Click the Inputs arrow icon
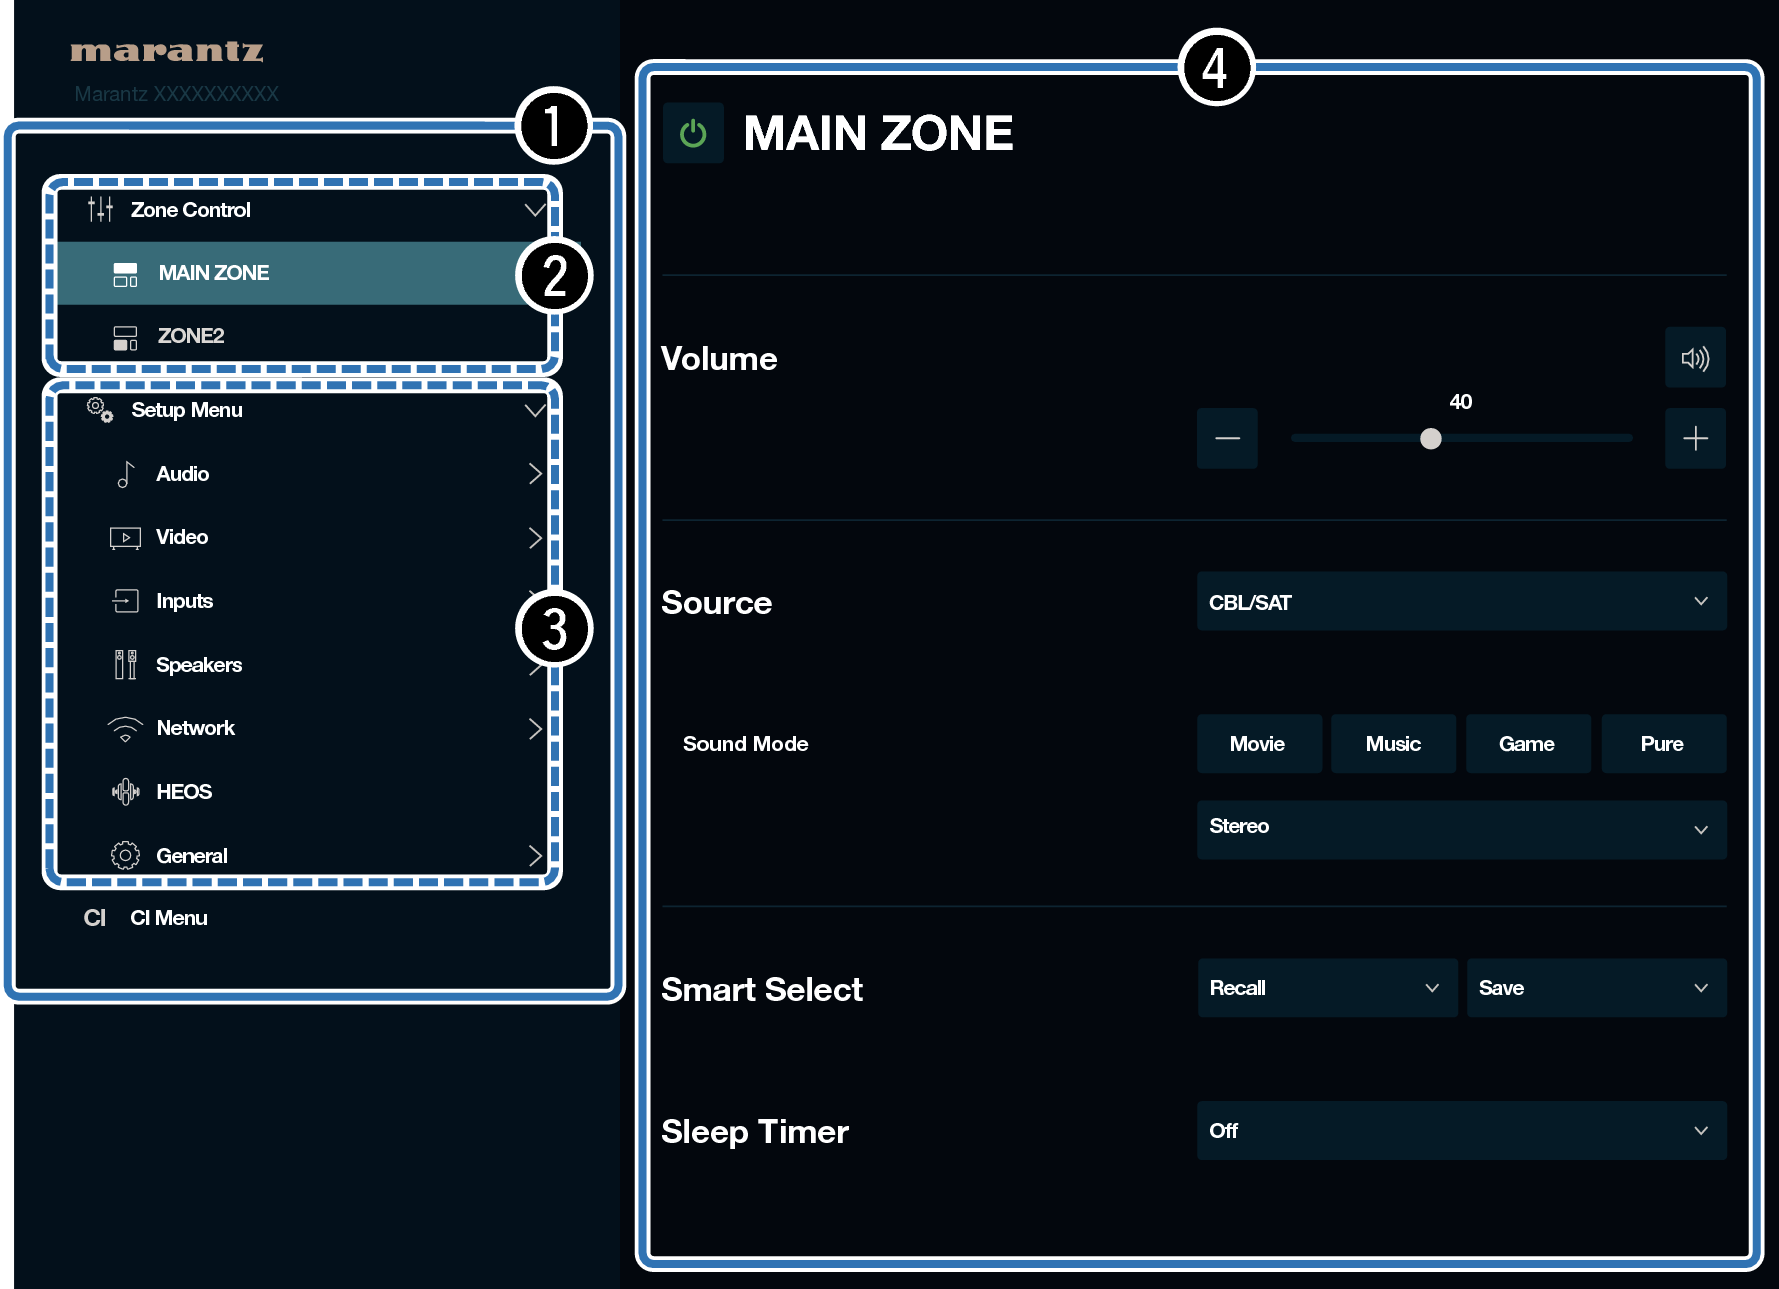Image resolution: width=1779 pixels, height=1289 pixels. click(x=125, y=601)
